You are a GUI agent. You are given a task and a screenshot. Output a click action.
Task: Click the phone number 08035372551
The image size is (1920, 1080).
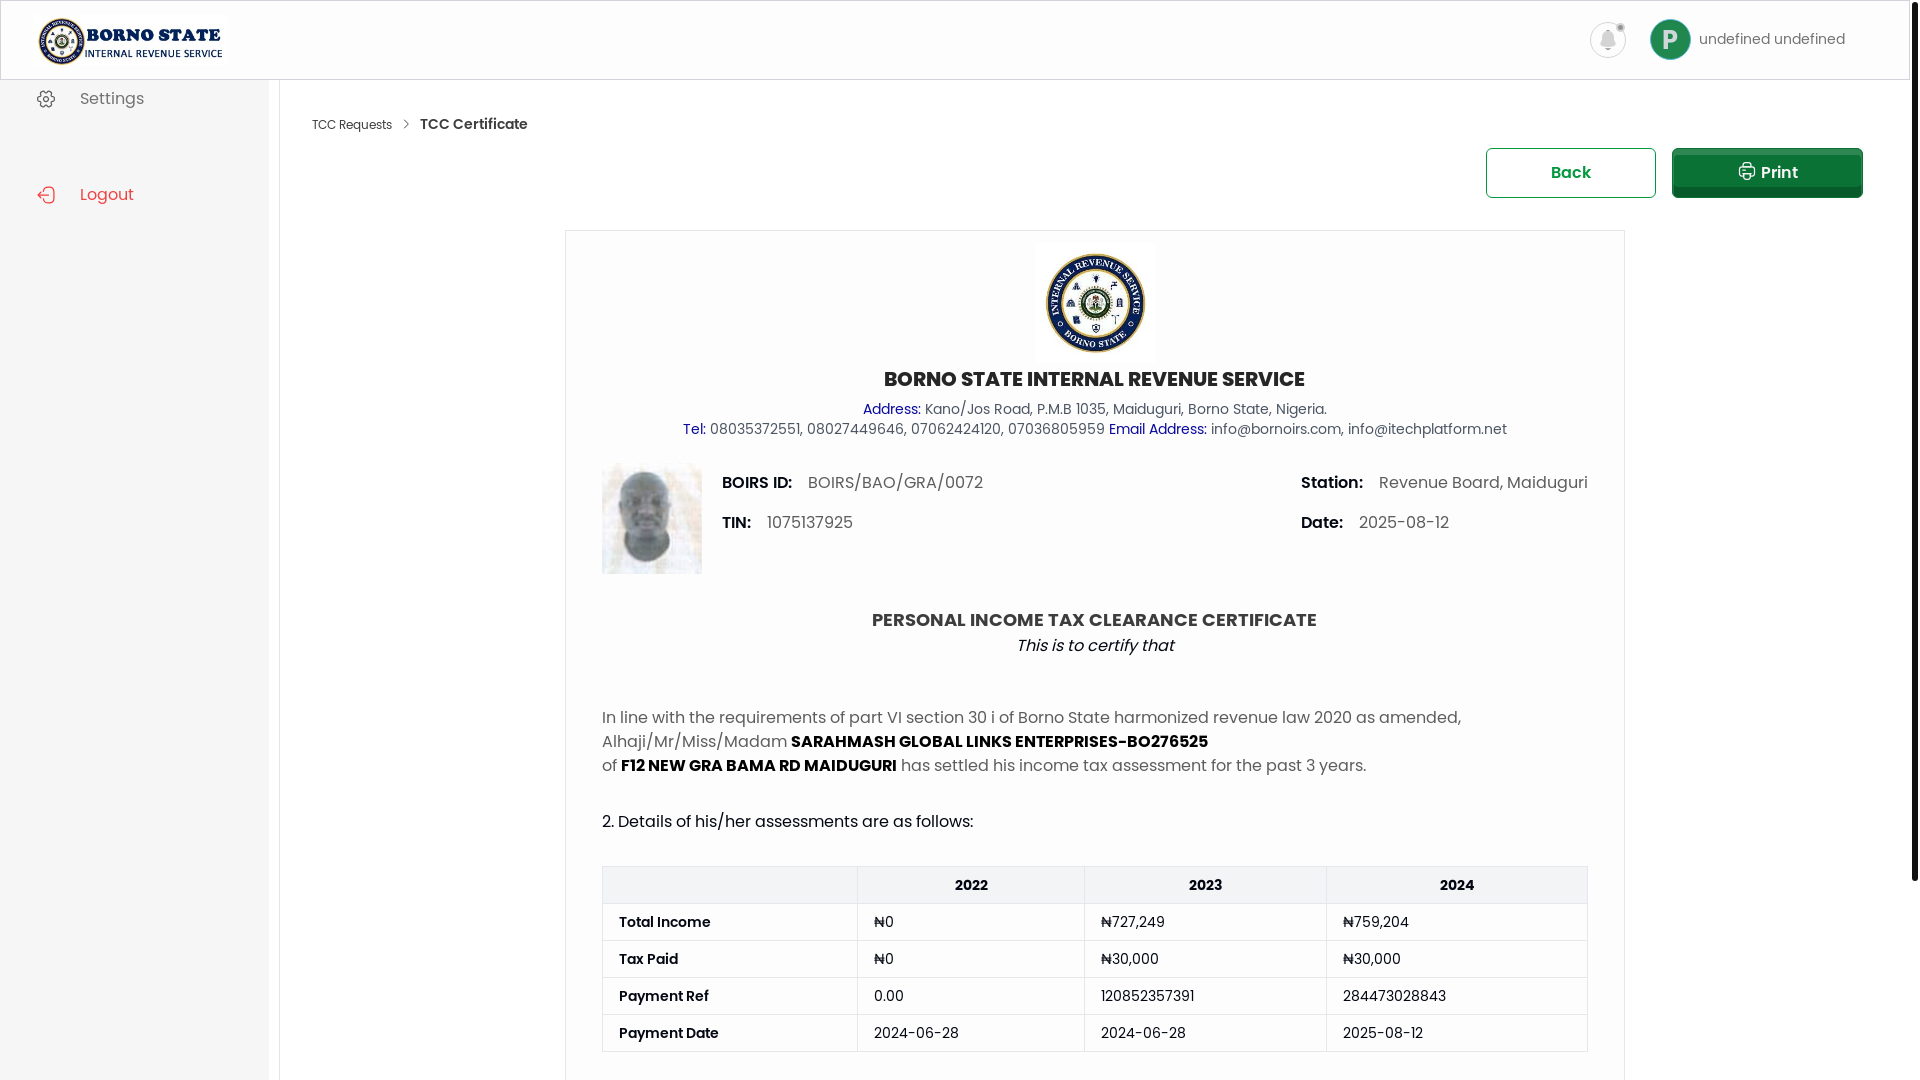point(754,429)
